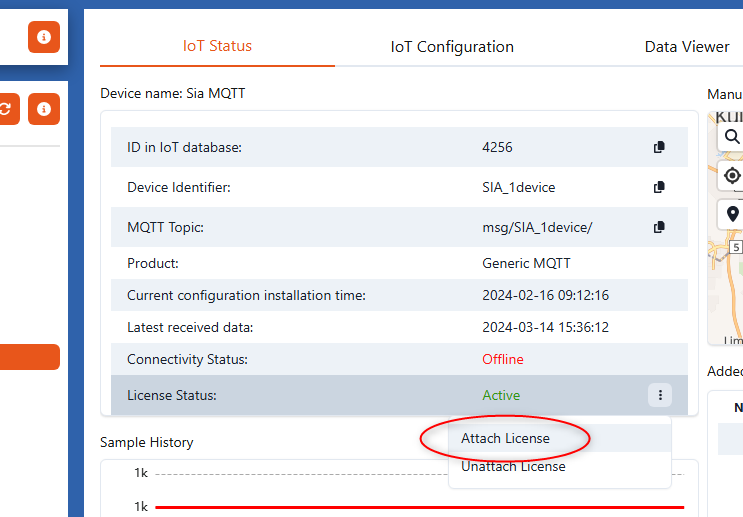Click the map locate crosshair icon
The image size is (743, 517).
[732, 176]
